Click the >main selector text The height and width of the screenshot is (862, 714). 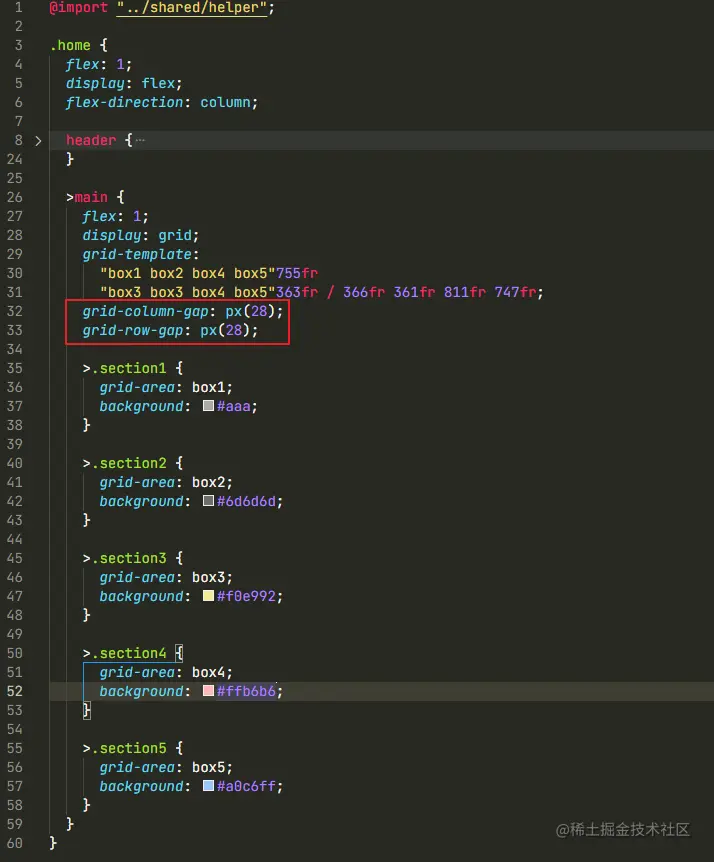pos(87,197)
